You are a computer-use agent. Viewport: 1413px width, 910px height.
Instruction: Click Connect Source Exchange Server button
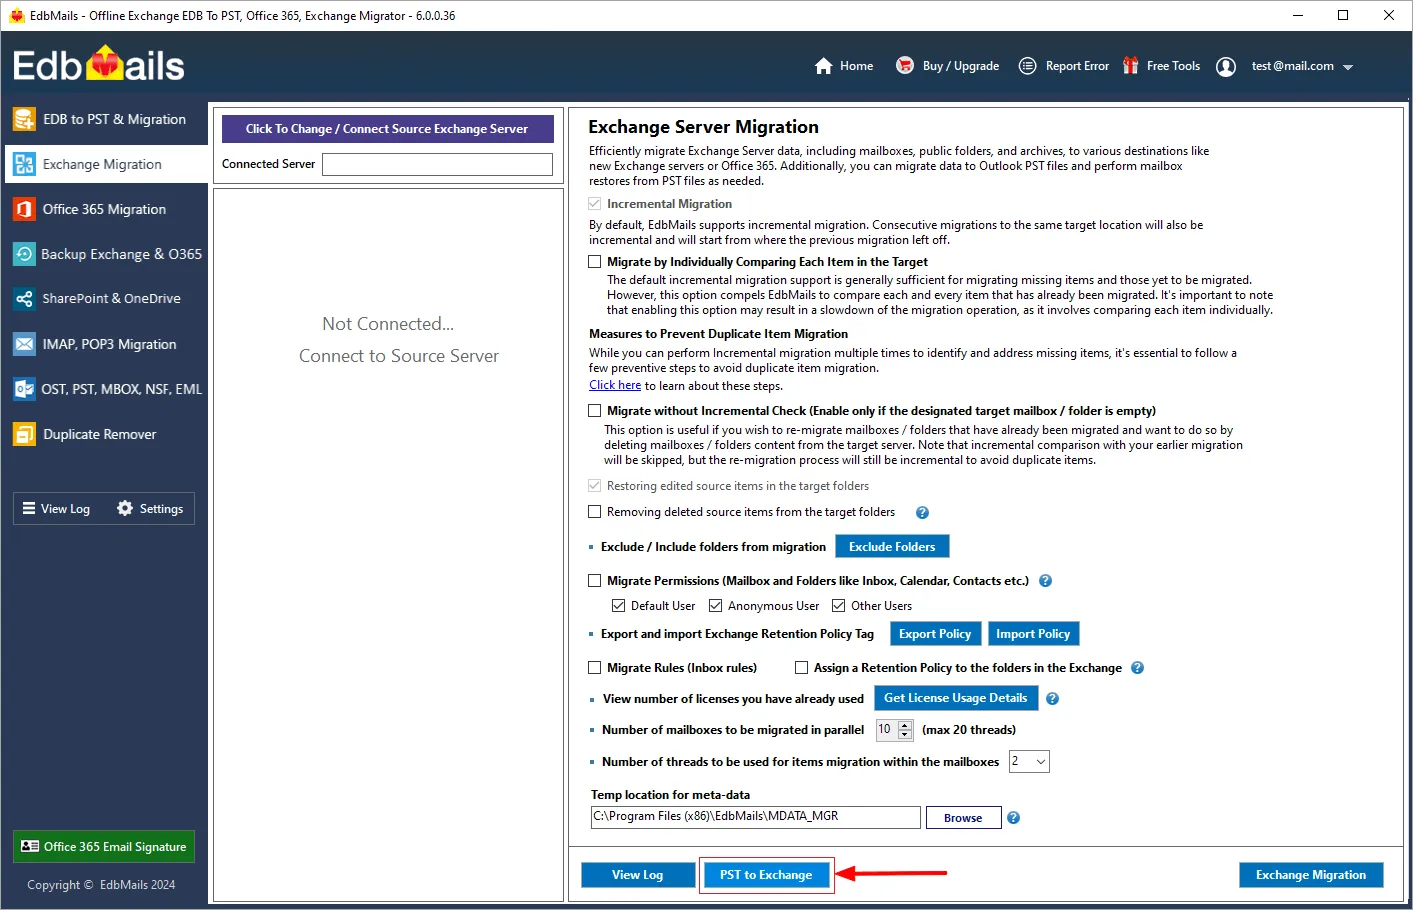[x=387, y=129]
